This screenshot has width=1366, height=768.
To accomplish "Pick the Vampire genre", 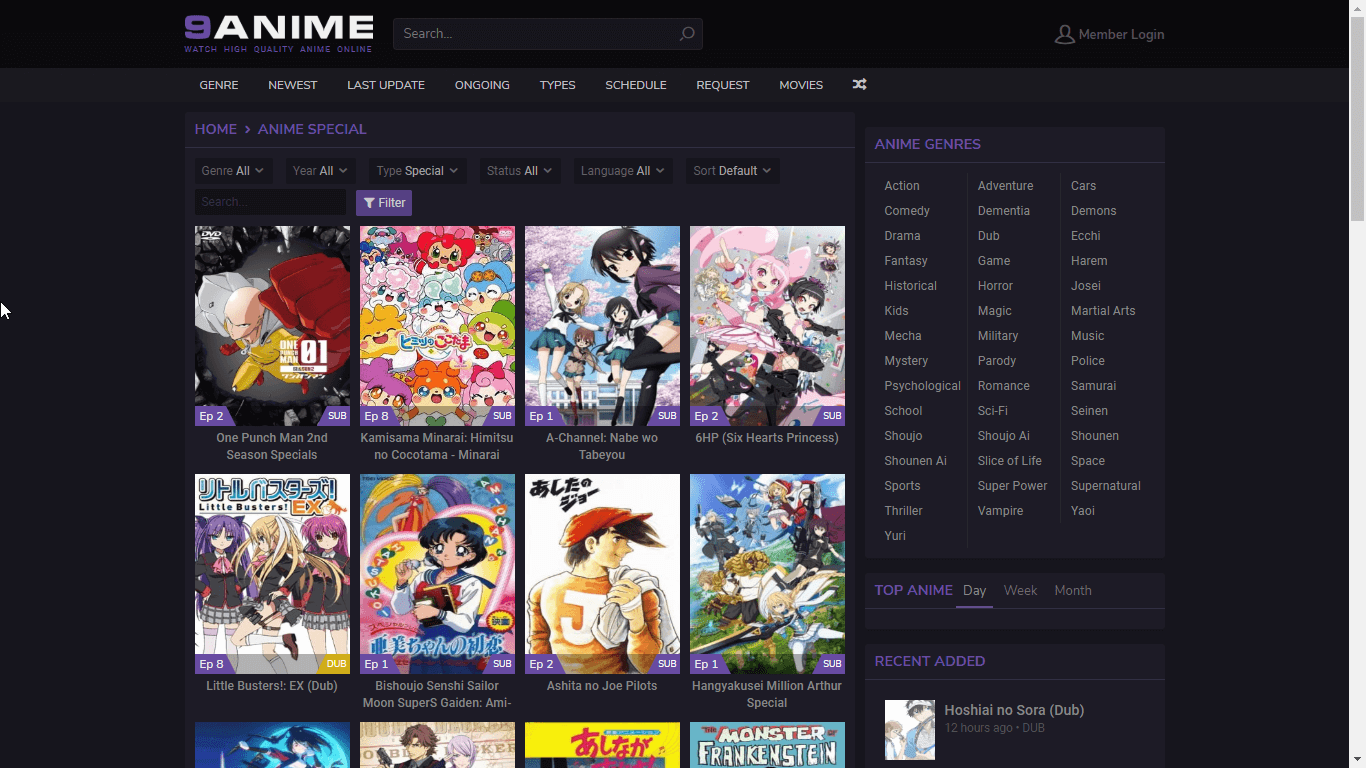I will click(1000, 511).
